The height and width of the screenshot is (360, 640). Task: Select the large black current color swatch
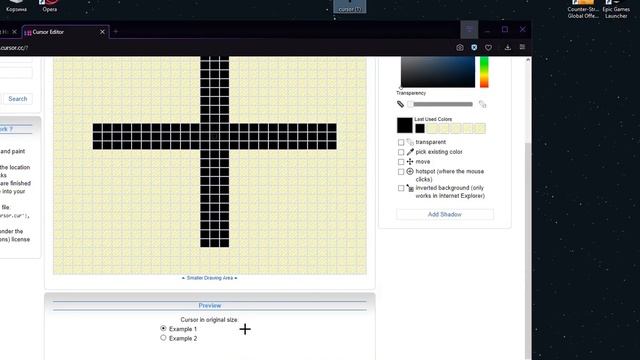click(x=404, y=125)
